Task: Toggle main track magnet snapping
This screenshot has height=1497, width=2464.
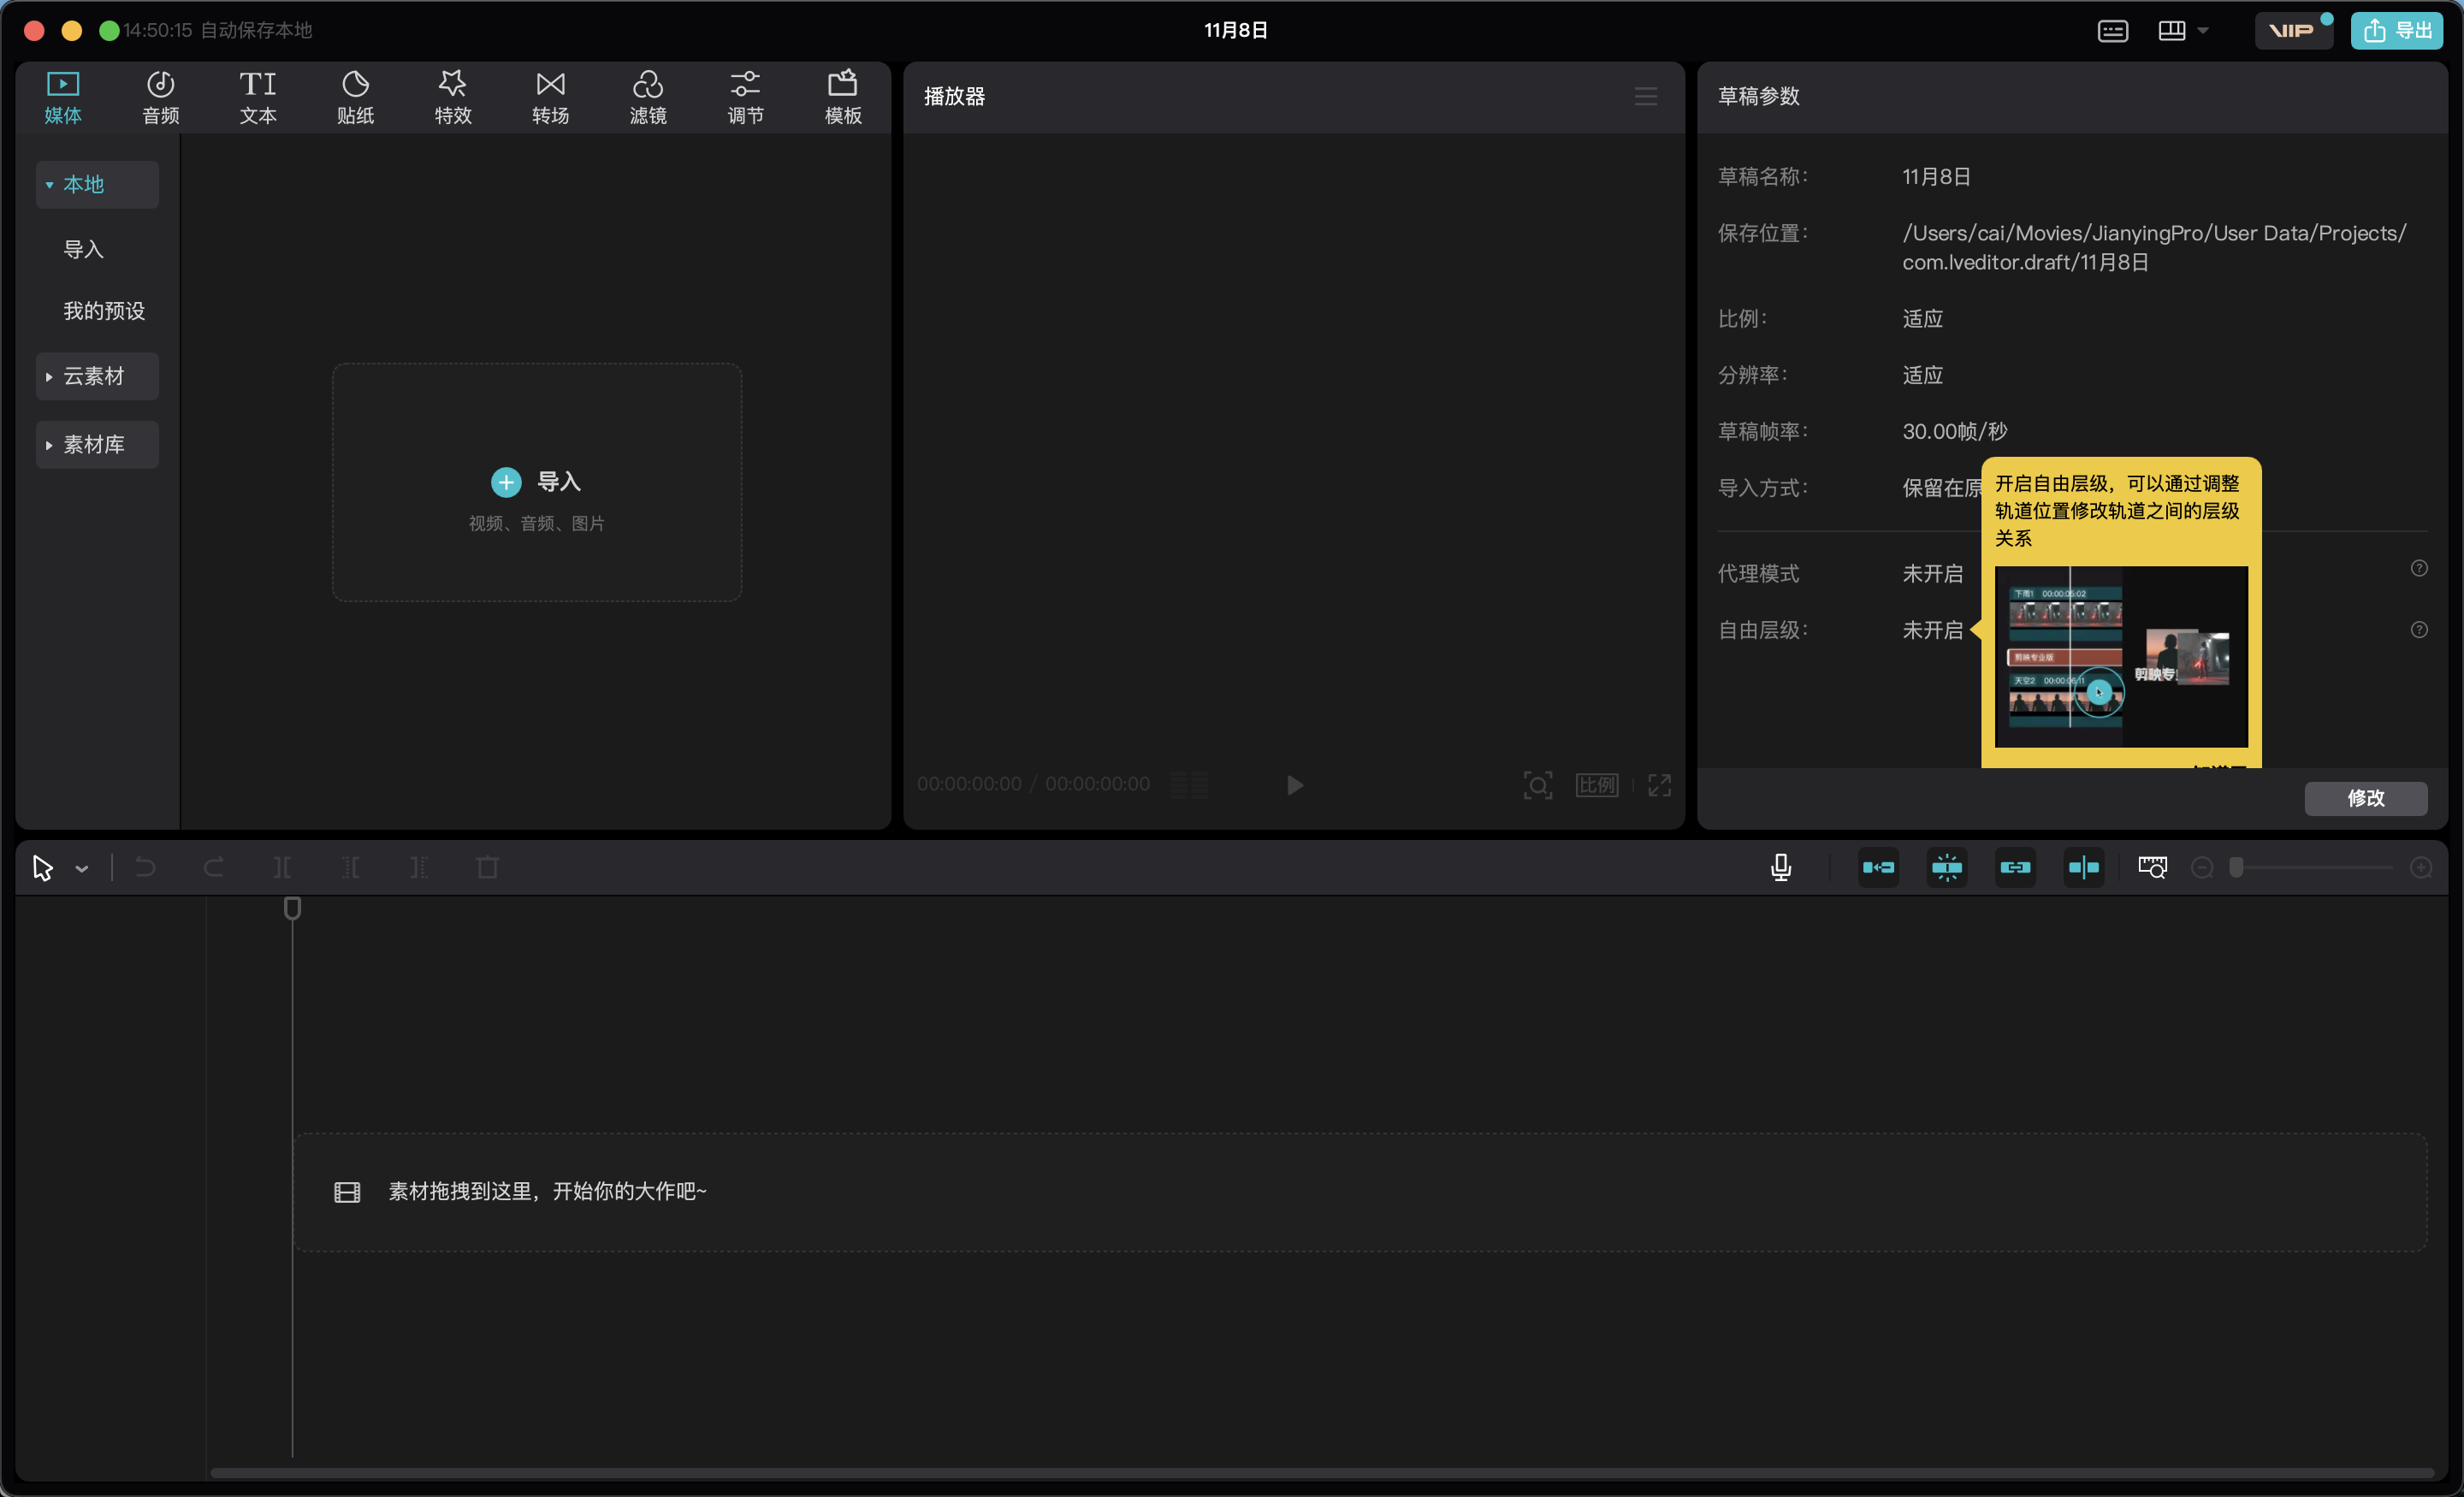Action: (1879, 867)
